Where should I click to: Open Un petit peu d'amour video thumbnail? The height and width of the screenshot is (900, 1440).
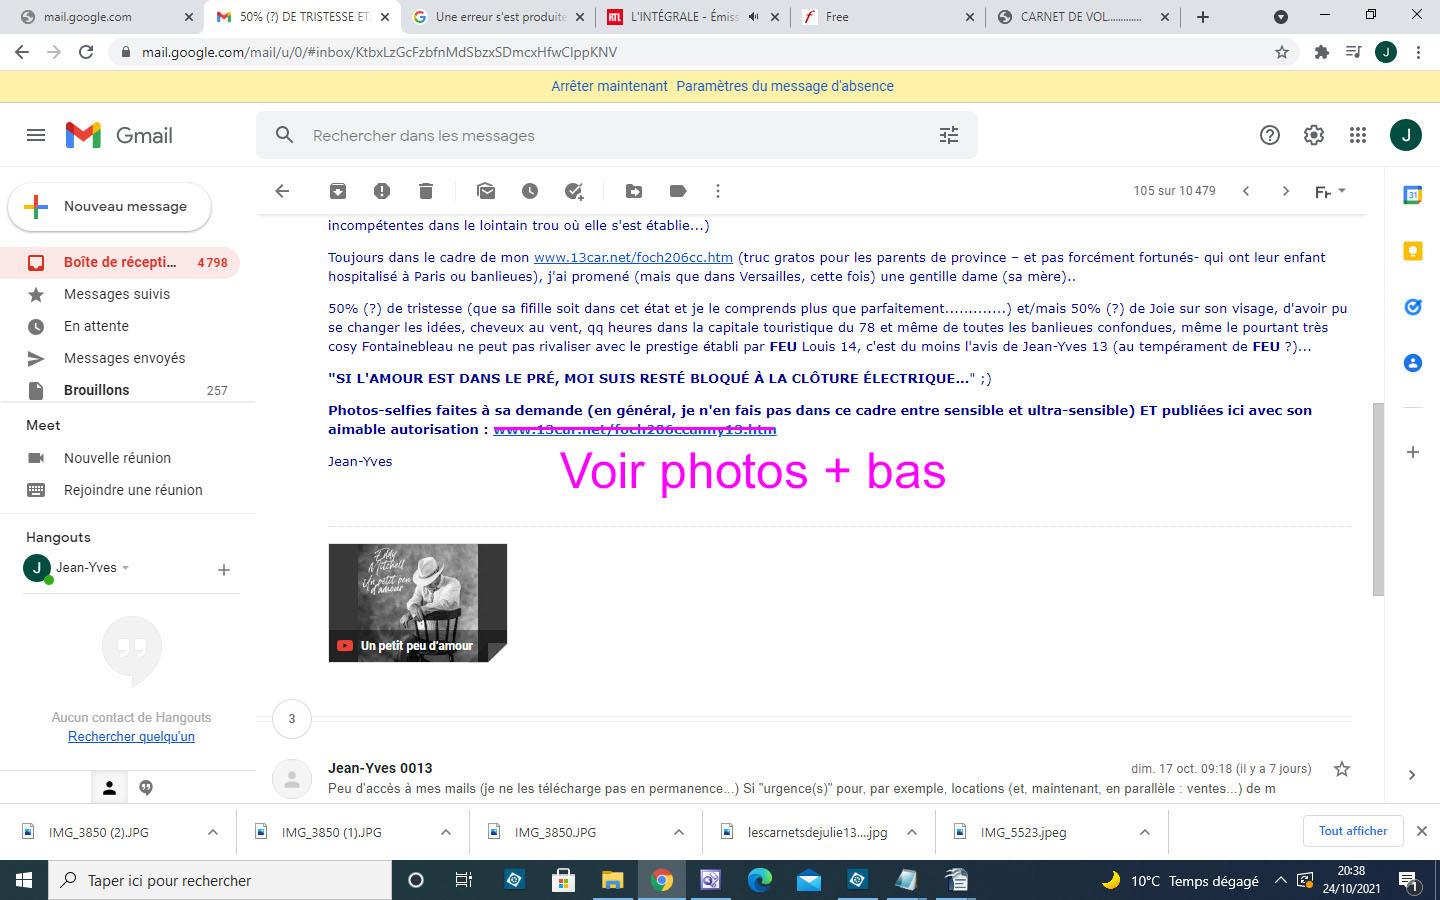417,603
